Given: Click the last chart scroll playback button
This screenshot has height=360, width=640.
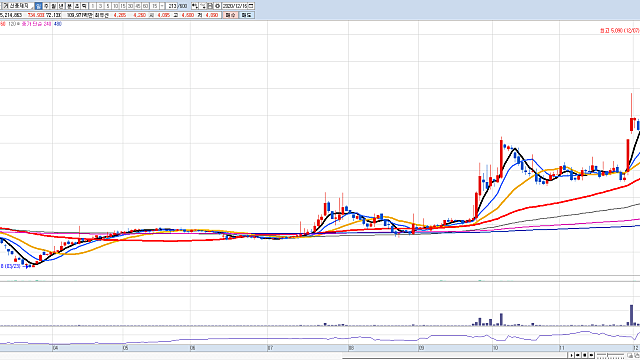Looking at the screenshot, I should (591, 355).
